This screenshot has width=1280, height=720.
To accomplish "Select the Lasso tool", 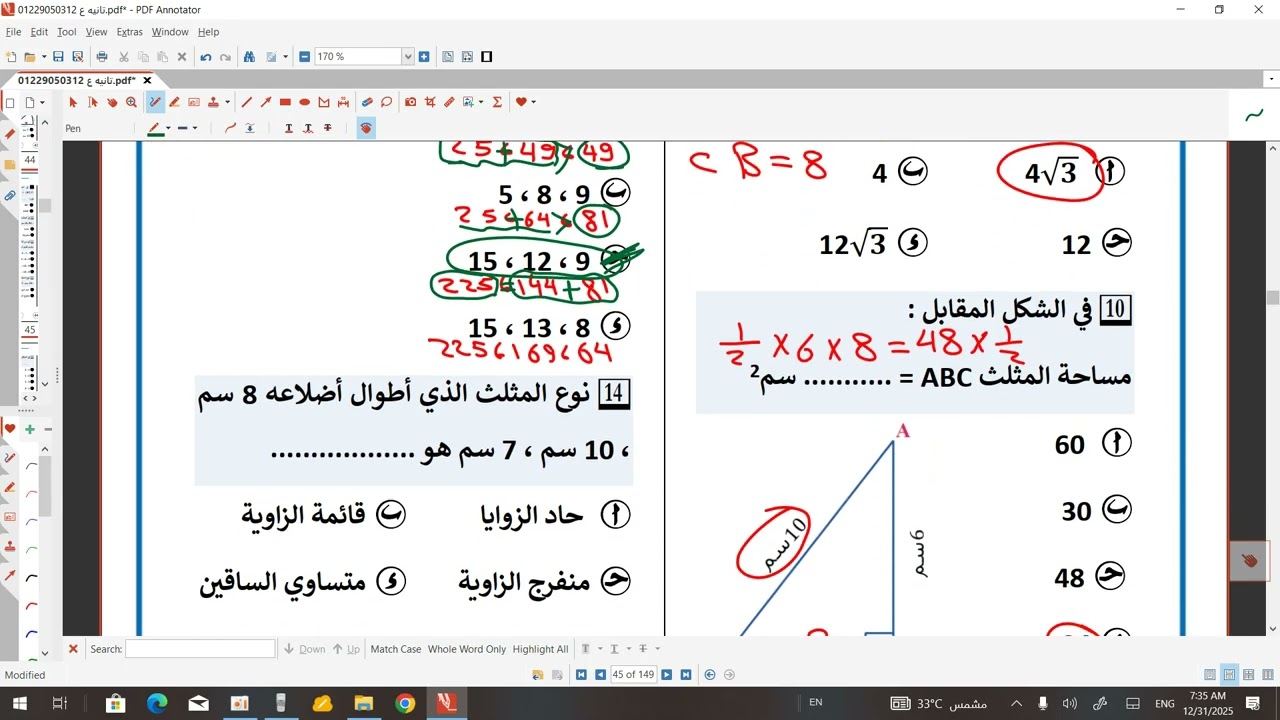I will point(385,102).
